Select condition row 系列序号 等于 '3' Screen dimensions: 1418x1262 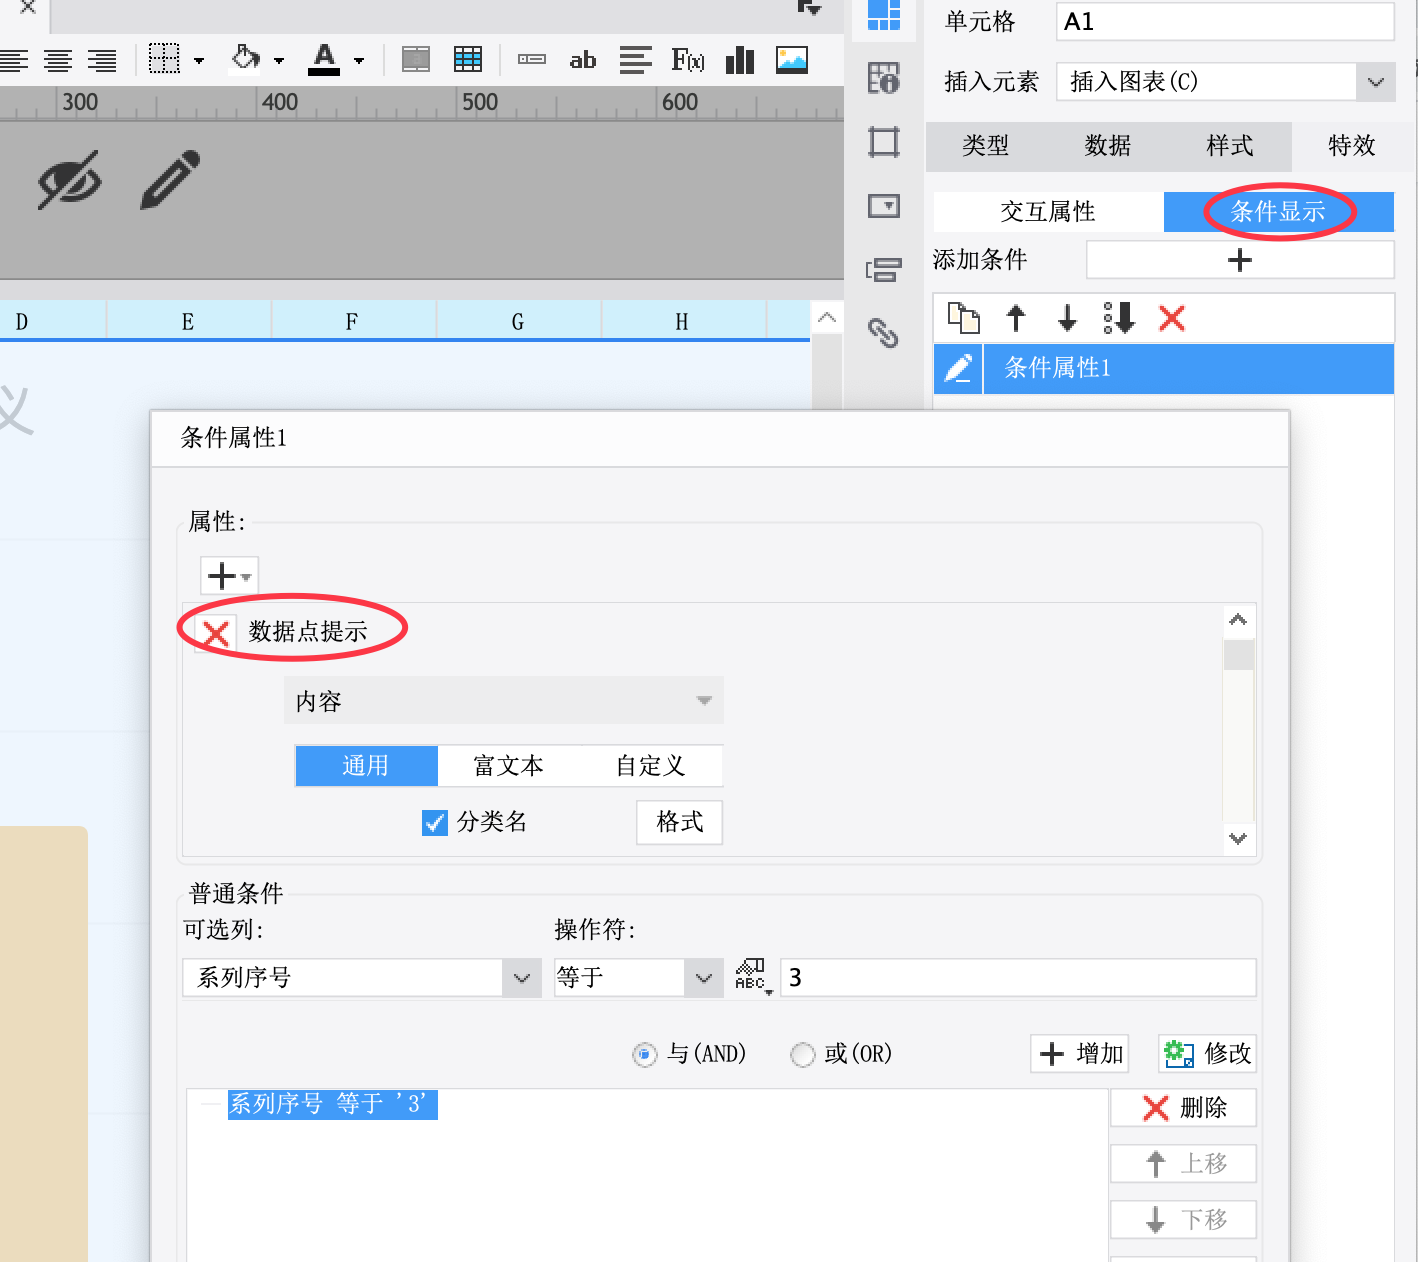(332, 1104)
